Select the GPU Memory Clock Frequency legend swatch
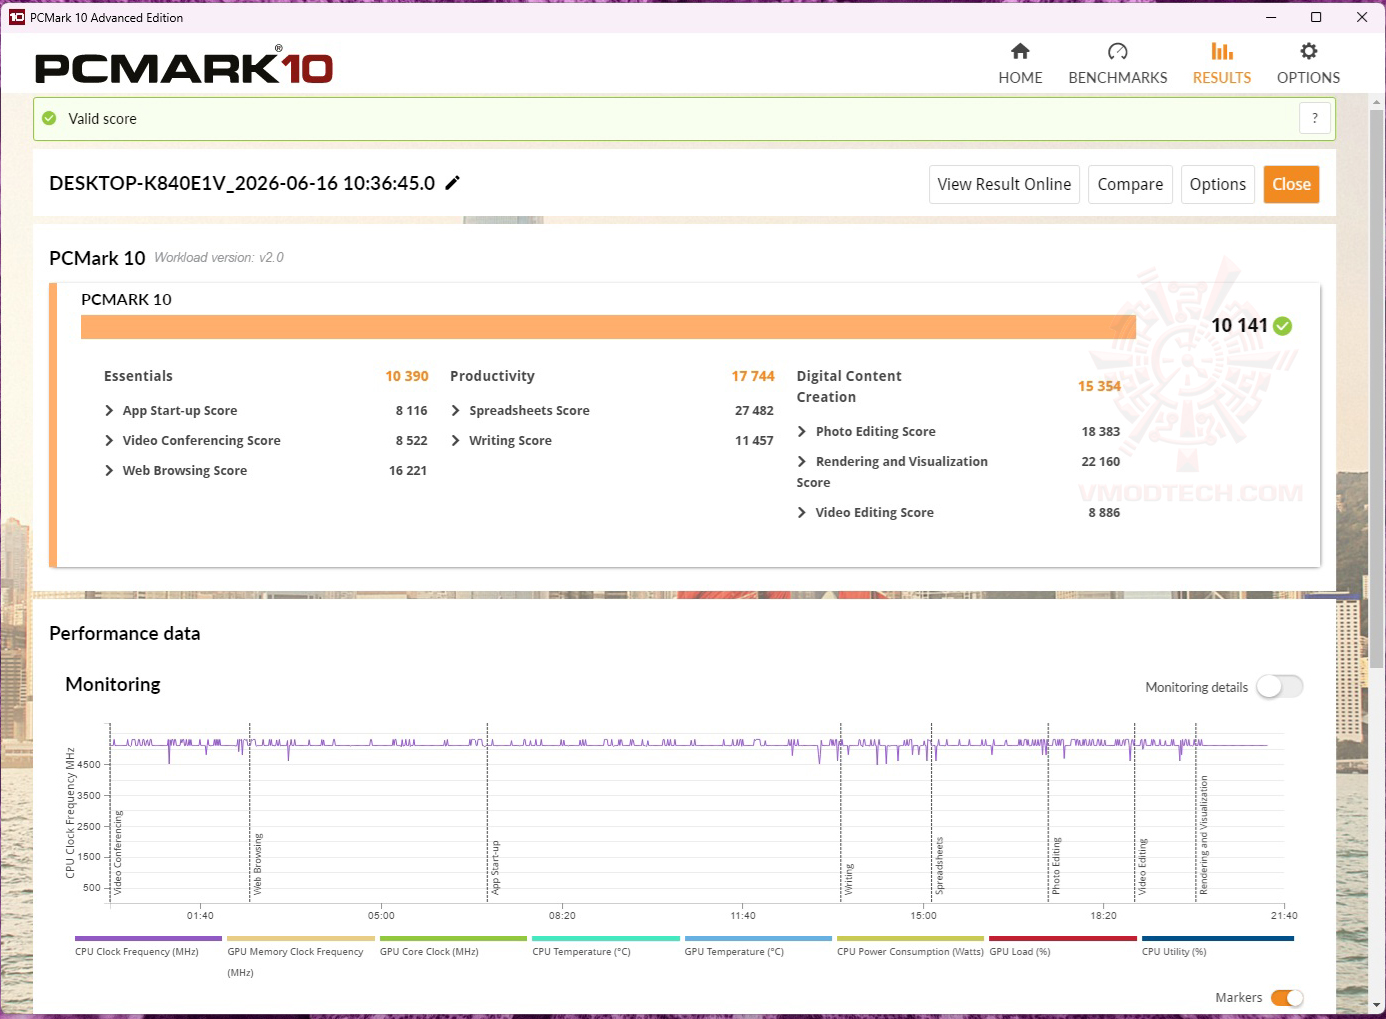Screen dimensions: 1386x1019 coord(301,938)
